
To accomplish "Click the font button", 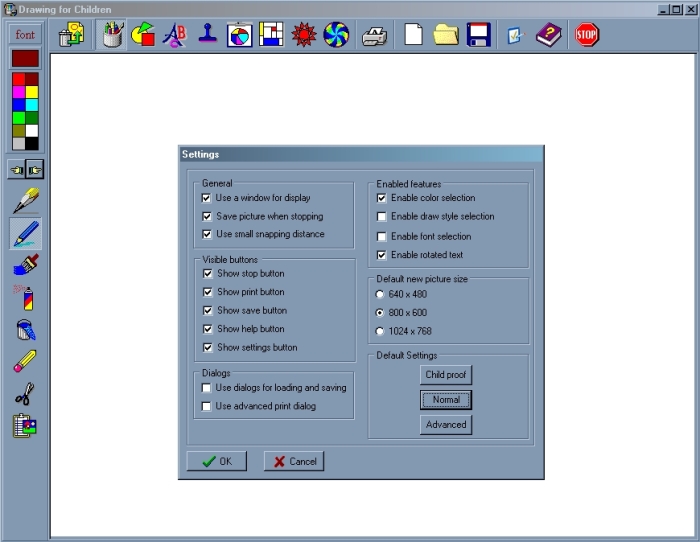I will pos(25,35).
